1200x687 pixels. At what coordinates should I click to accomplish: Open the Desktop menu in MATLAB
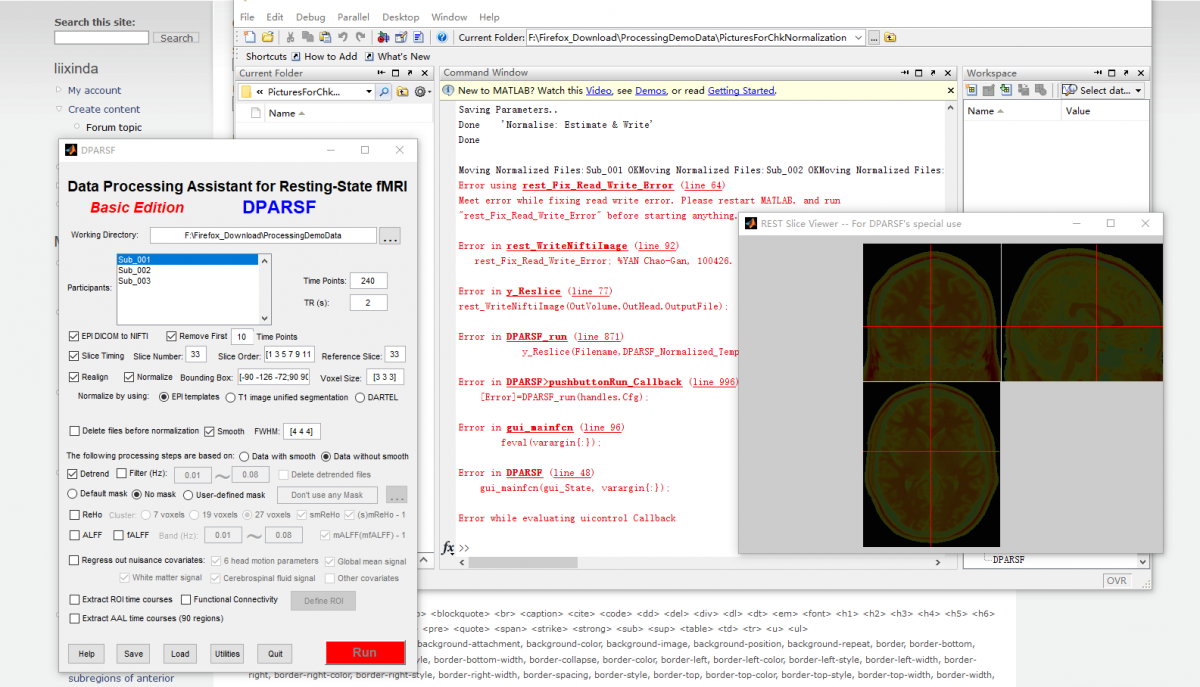click(401, 17)
